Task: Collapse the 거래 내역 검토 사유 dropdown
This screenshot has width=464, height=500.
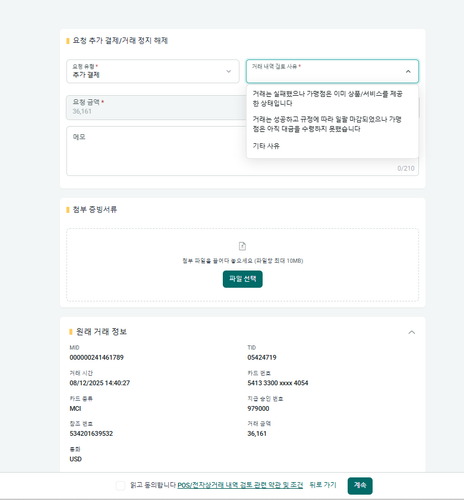Action: coord(408,71)
